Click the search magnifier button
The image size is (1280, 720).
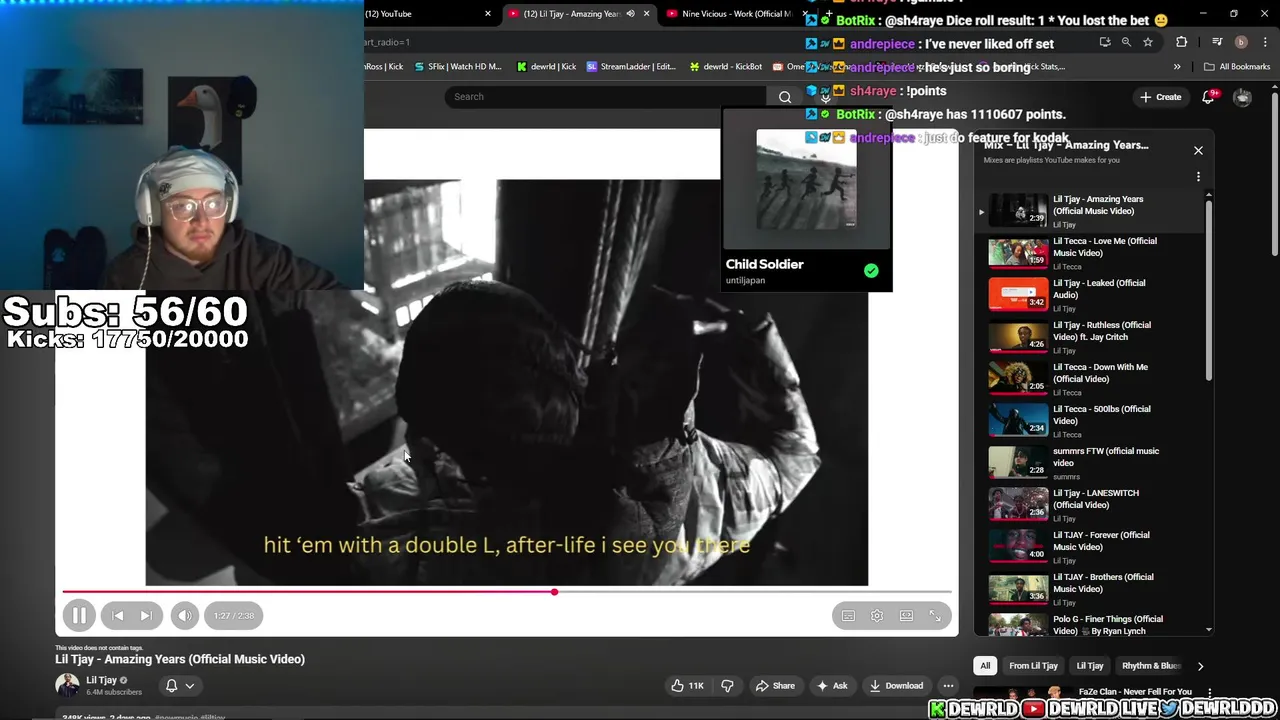(x=785, y=97)
